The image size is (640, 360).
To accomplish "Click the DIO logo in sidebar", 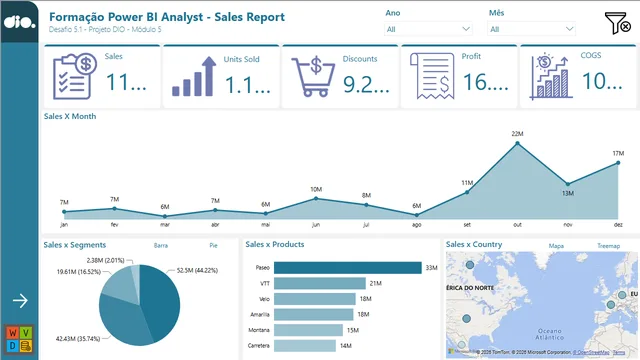I will pyautogui.click(x=20, y=22).
